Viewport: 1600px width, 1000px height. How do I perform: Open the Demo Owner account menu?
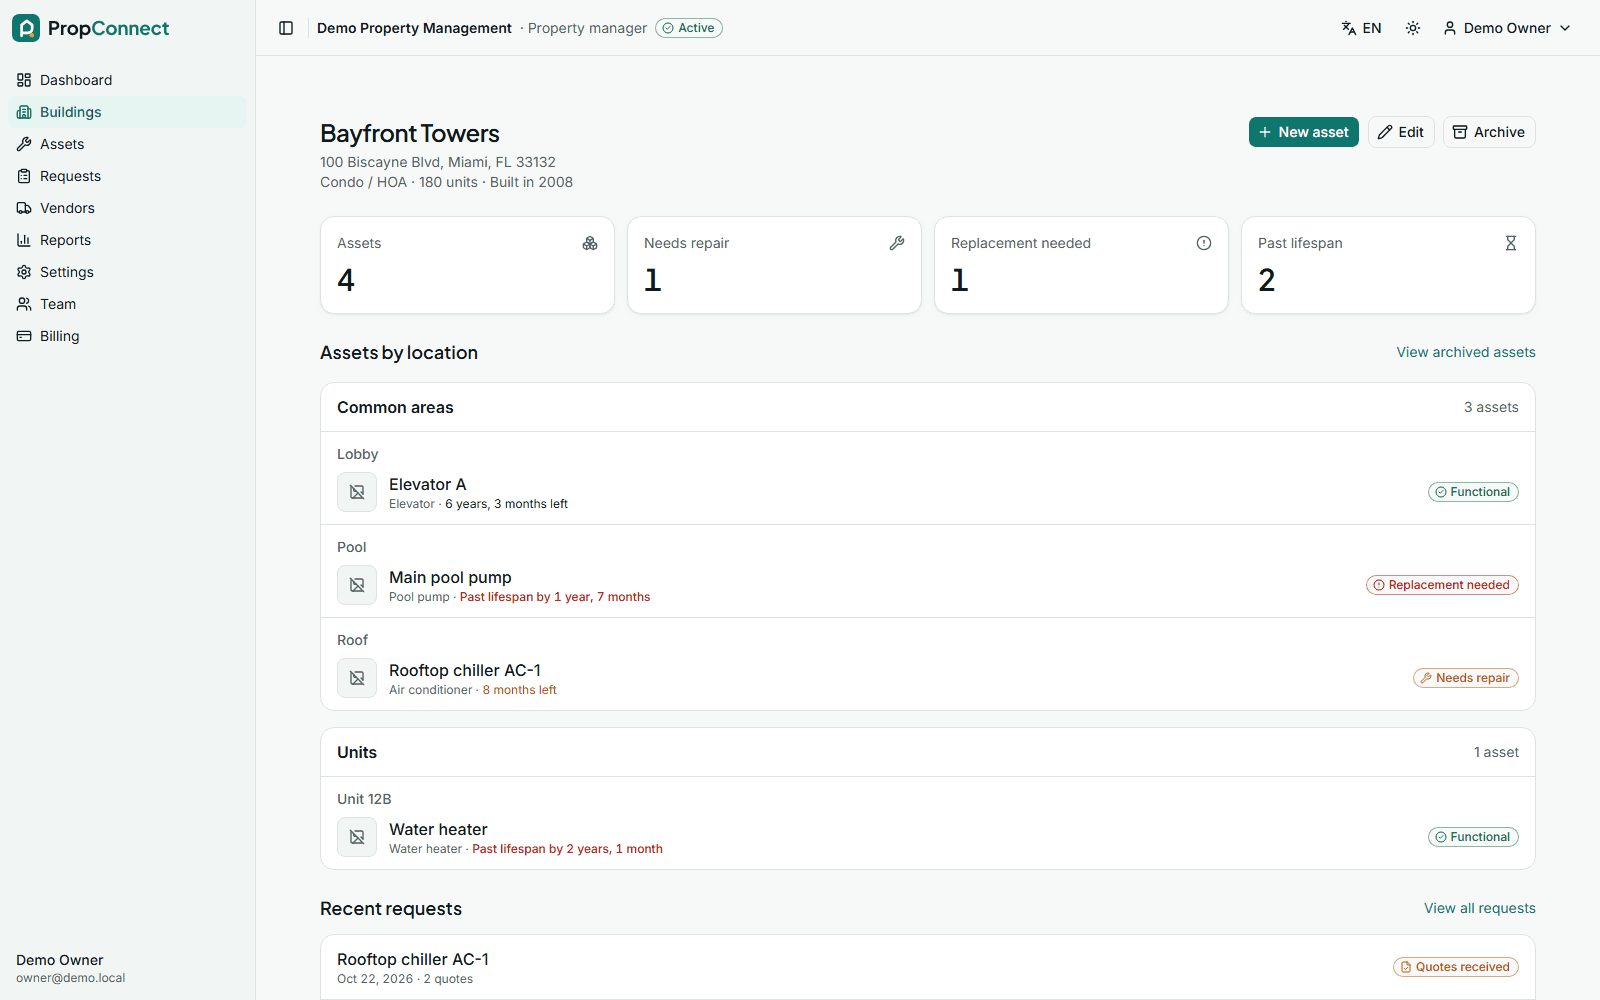coord(1507,28)
